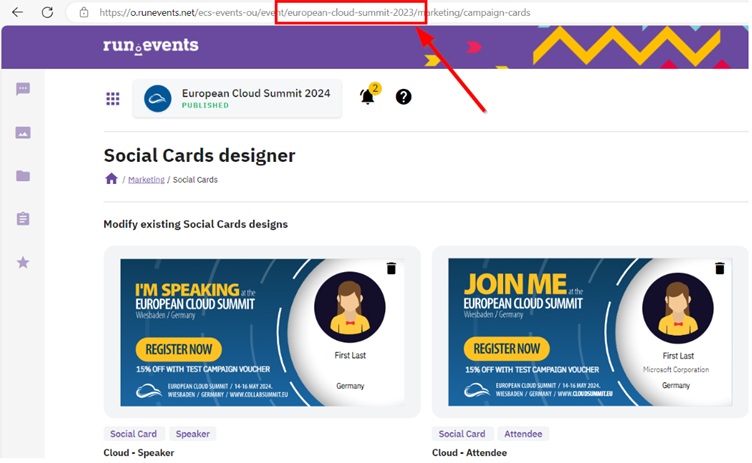This screenshot has height=463, width=752.
Task: Go to home via breadcrumb icon
Action: point(111,179)
